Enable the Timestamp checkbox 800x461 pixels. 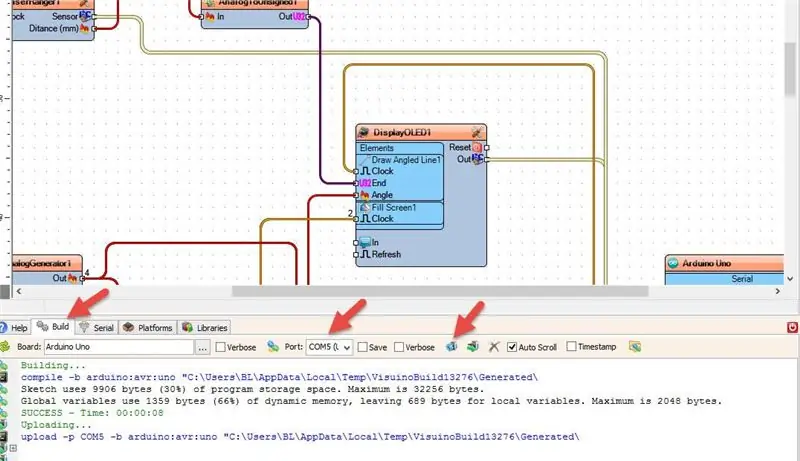571,347
